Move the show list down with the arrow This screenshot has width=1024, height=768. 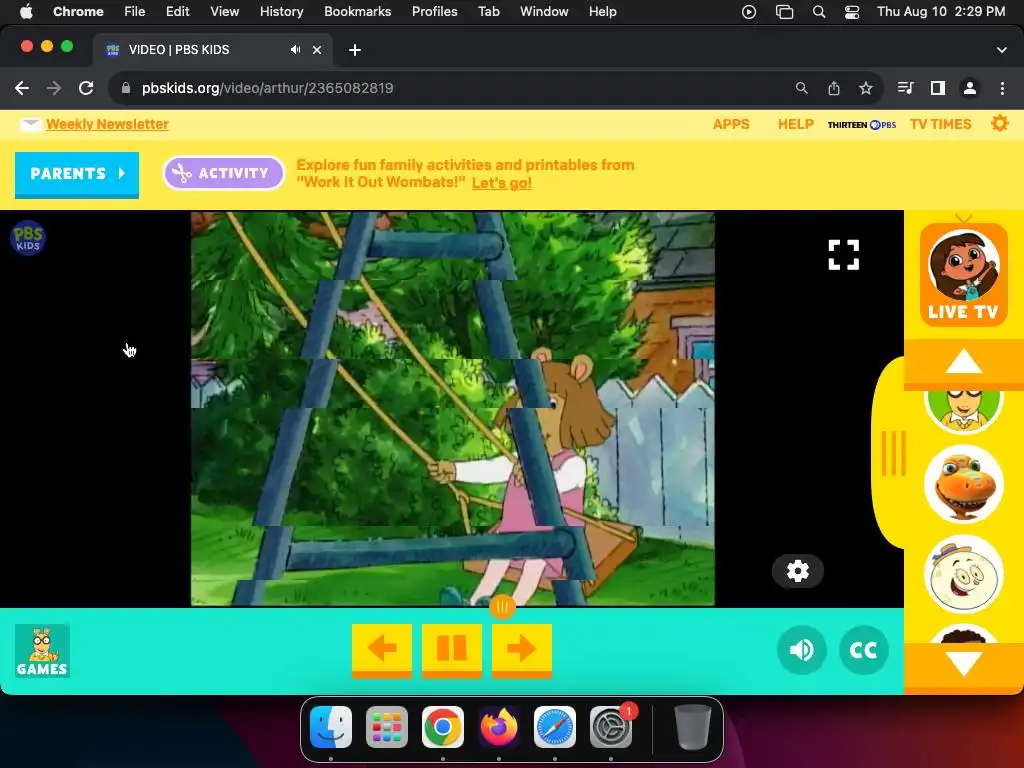[x=964, y=665]
